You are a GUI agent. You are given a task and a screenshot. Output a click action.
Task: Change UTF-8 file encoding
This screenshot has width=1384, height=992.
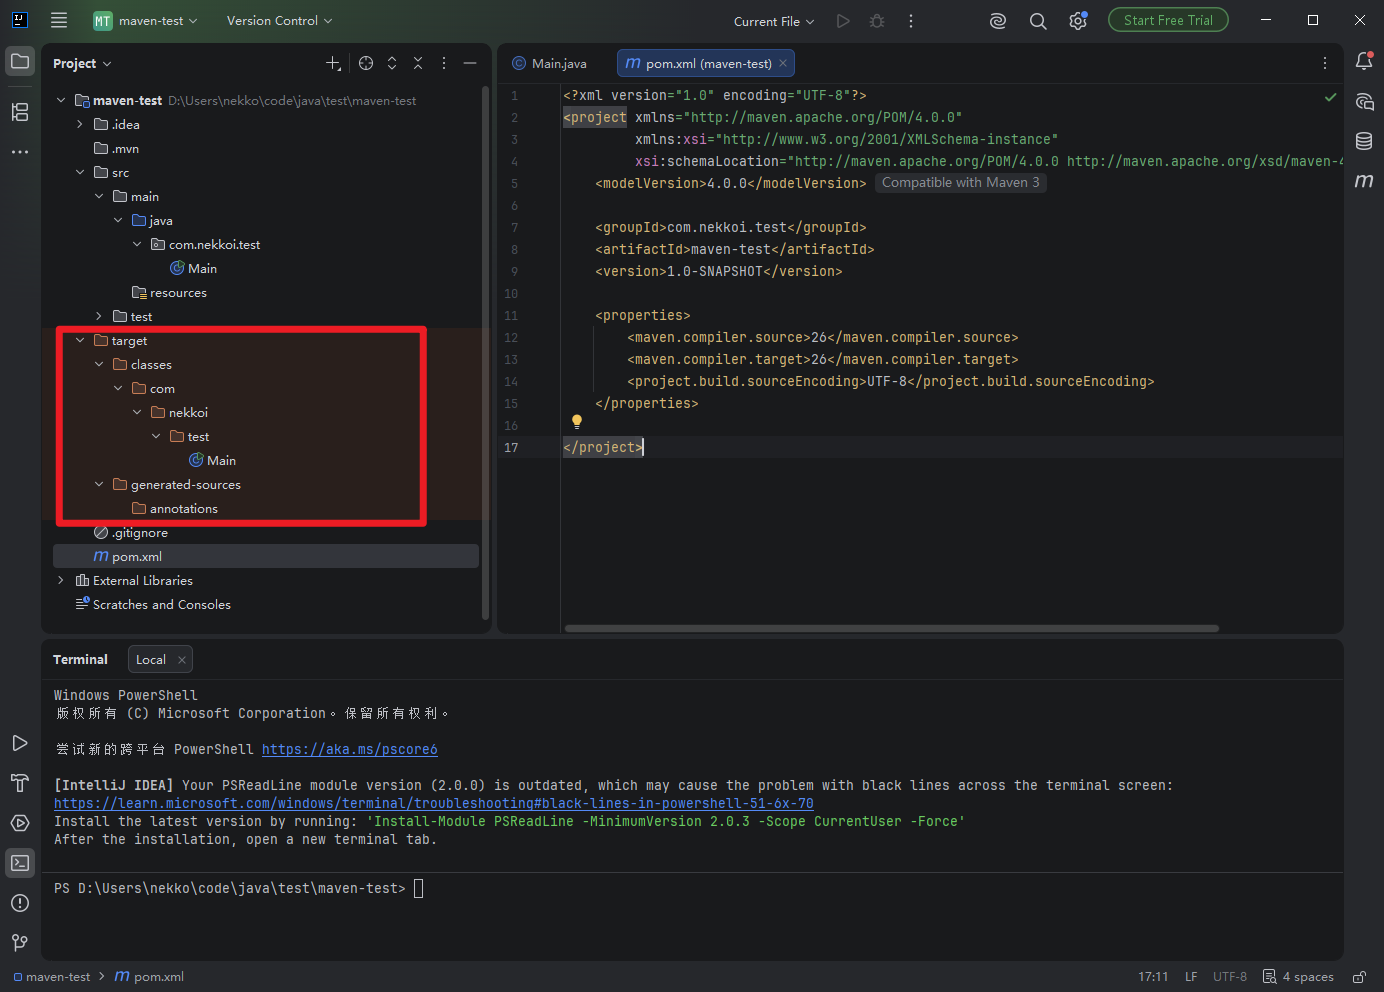coord(1230,977)
